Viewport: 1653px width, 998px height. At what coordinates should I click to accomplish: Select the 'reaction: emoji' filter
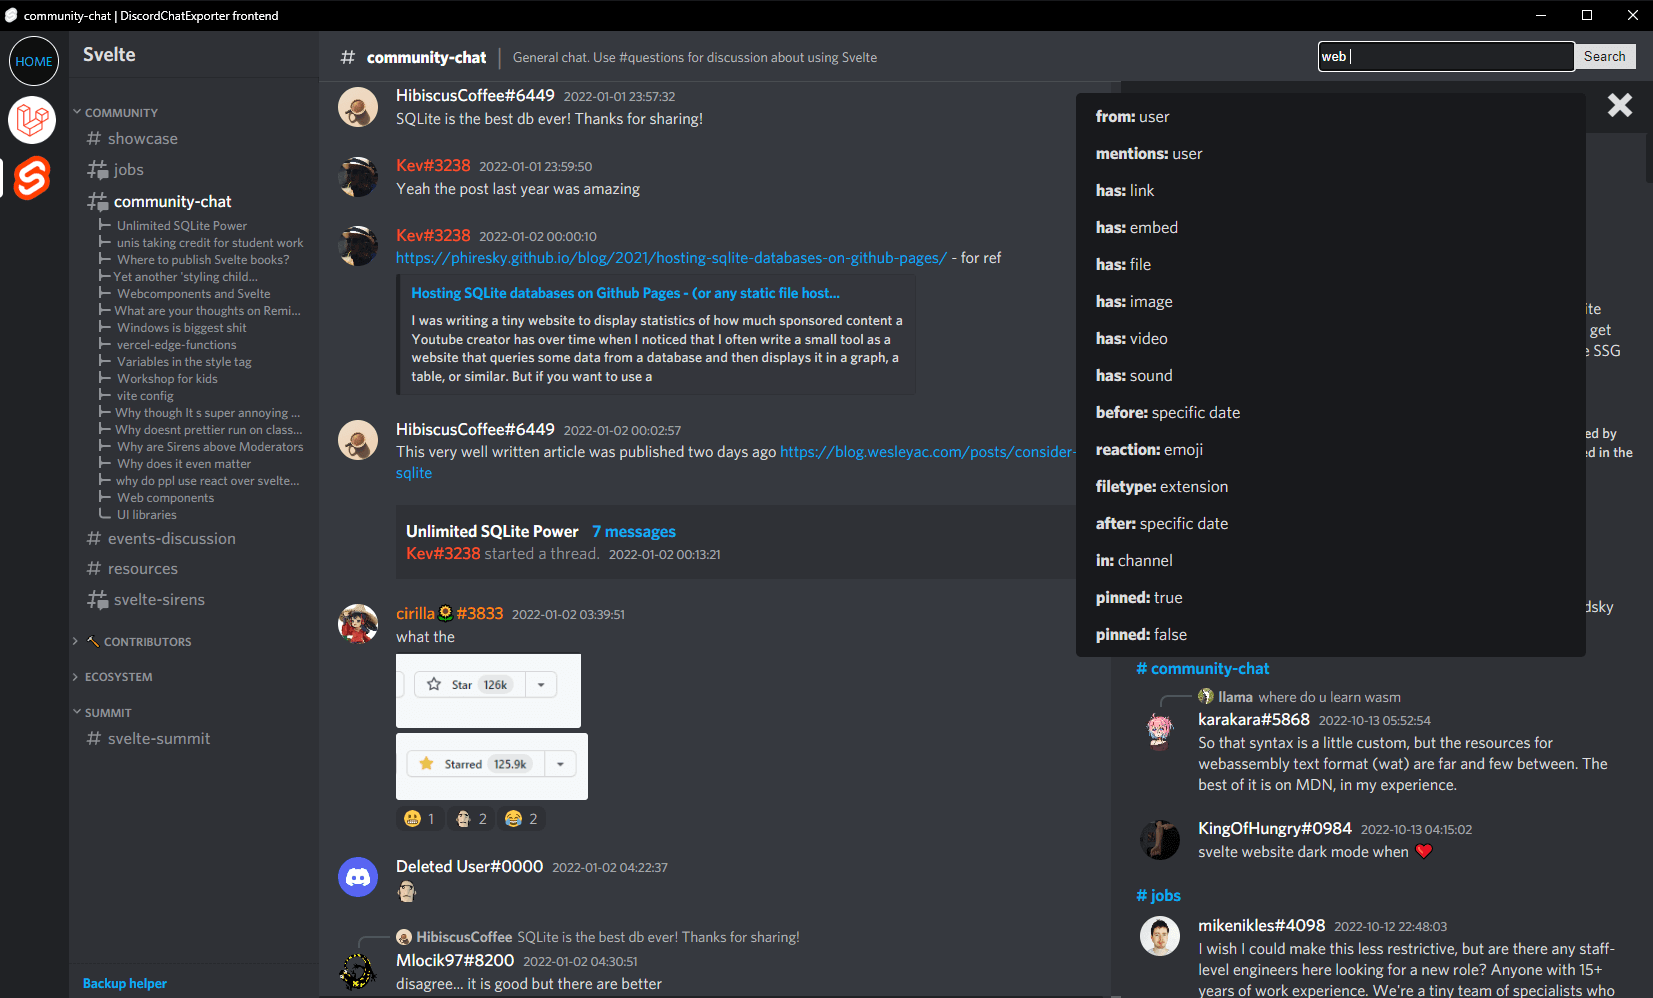coord(1330,450)
